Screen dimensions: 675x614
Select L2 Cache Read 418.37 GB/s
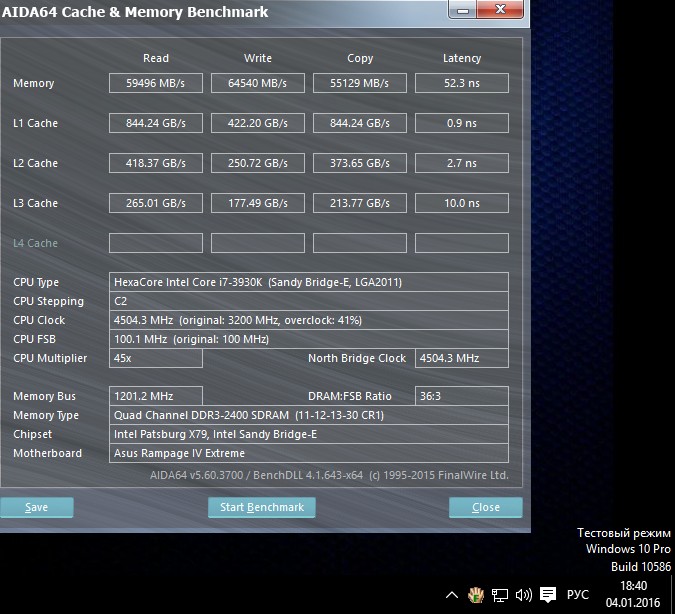[x=156, y=163]
